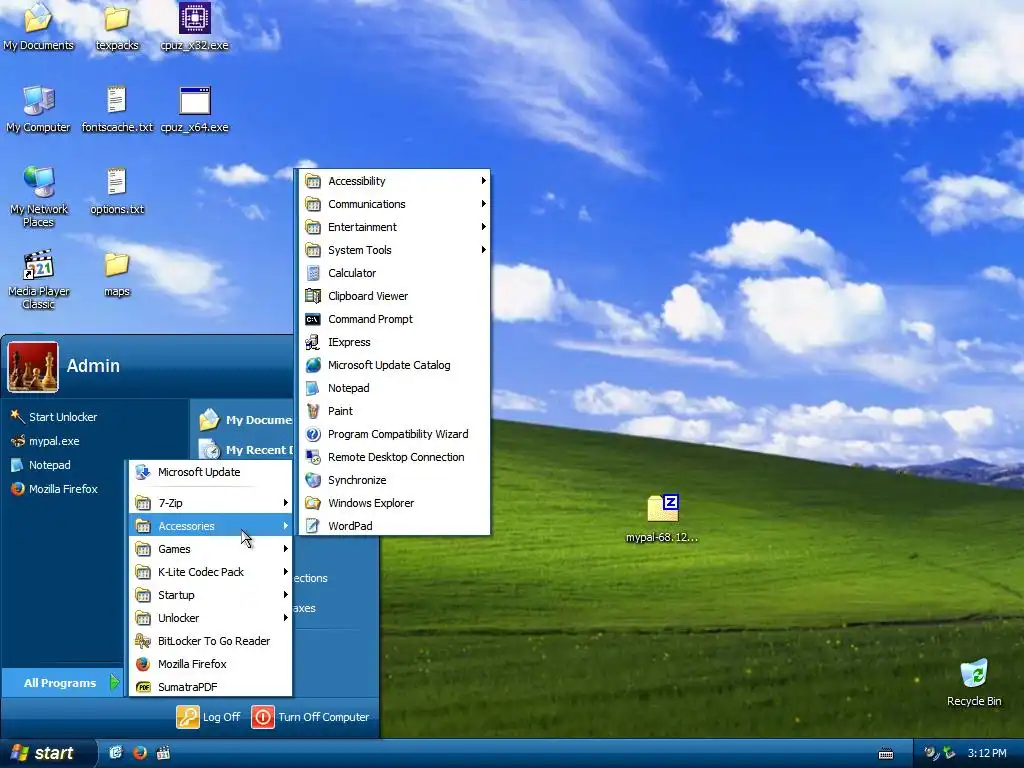Open My Documents desktop icon
This screenshot has height=768, width=1024.
38,26
